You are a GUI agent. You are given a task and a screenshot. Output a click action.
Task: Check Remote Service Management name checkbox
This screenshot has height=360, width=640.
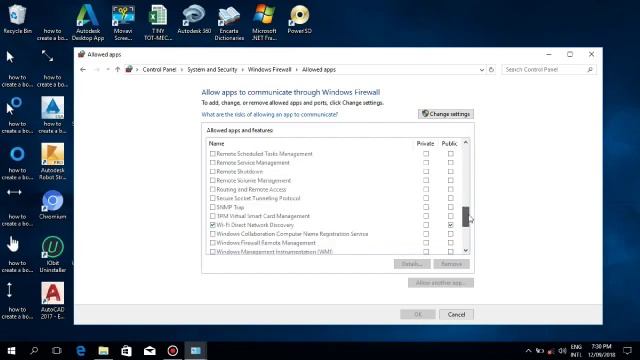[213, 163]
